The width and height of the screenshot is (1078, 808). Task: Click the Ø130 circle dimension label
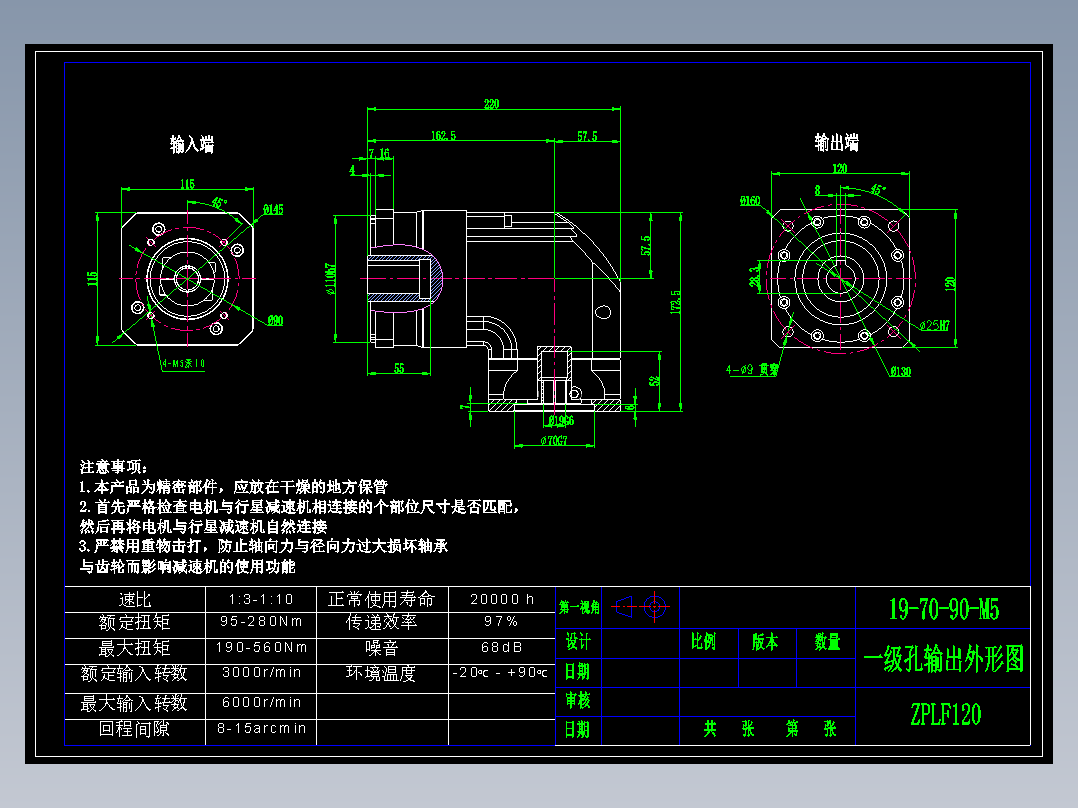(903, 369)
